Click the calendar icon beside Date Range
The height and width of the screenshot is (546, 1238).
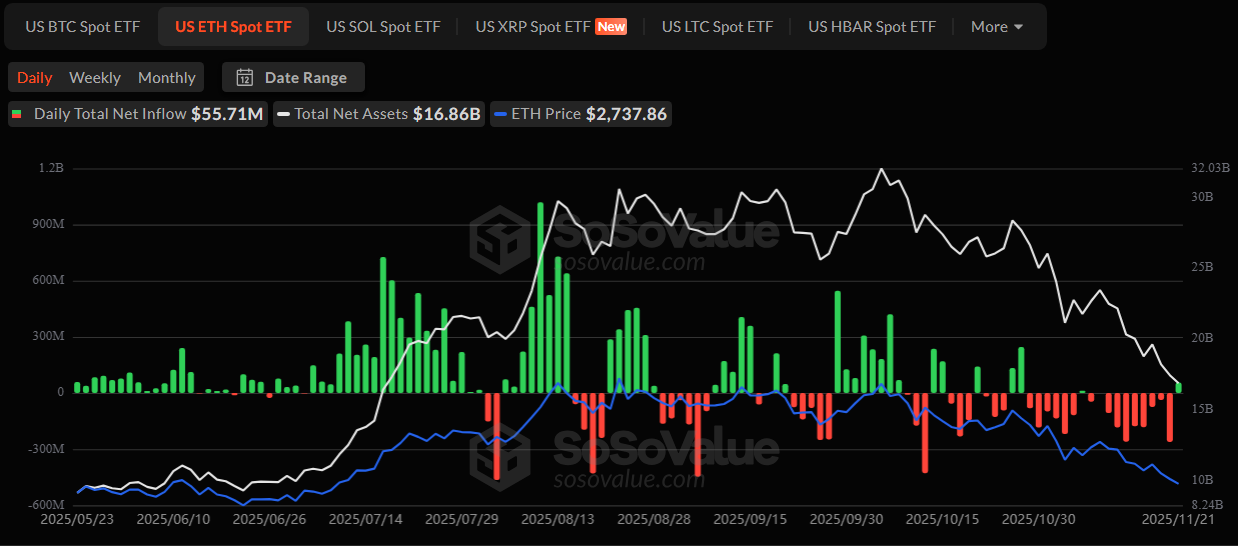[x=244, y=78]
